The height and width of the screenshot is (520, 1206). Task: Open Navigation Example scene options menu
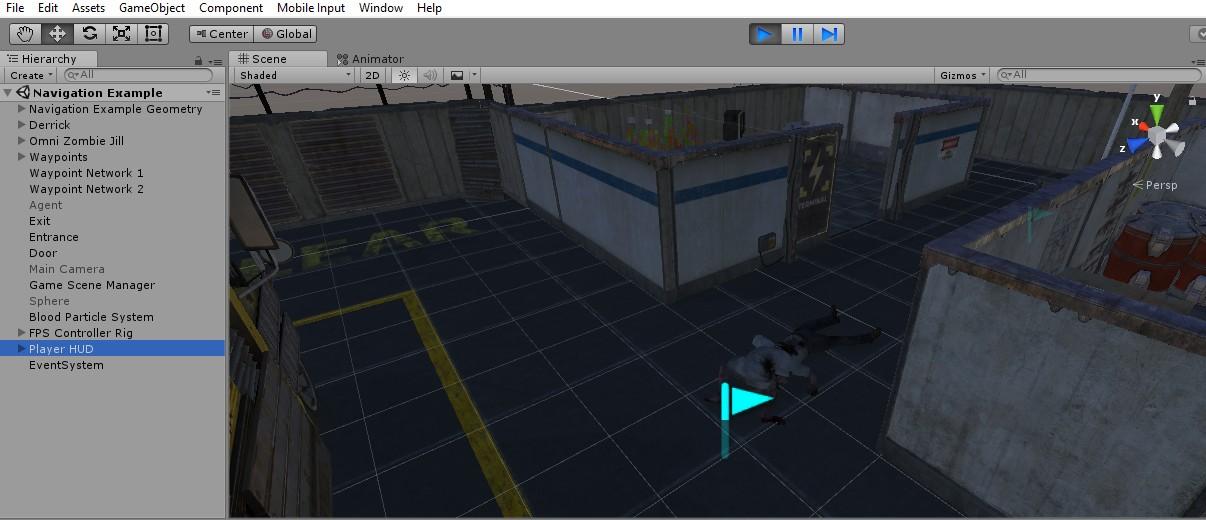pyautogui.click(x=213, y=92)
